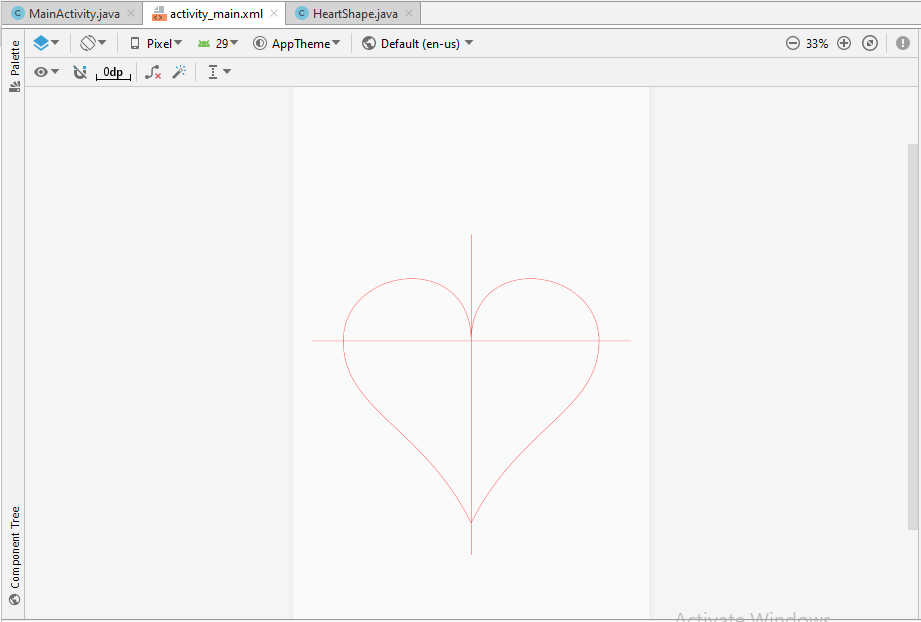Open the Component Tree side panel

tap(15, 555)
